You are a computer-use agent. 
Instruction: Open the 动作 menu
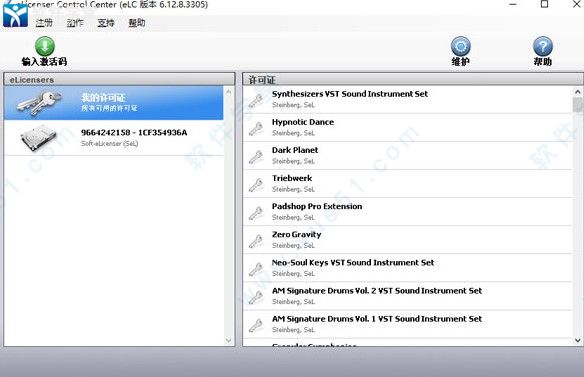(75, 23)
